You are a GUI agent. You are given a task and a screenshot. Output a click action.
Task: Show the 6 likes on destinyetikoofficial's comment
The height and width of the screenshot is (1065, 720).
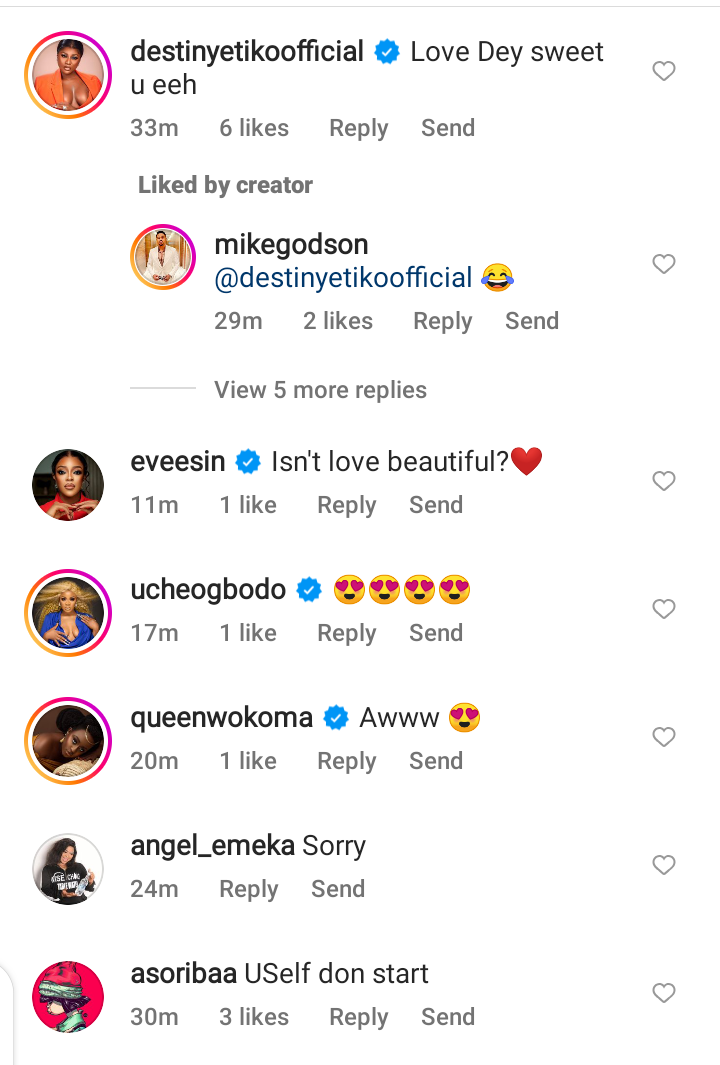point(254,128)
